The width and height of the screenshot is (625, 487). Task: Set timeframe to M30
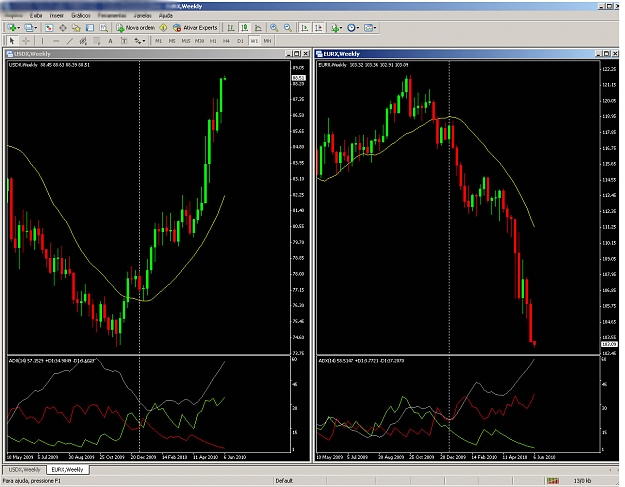coord(199,41)
